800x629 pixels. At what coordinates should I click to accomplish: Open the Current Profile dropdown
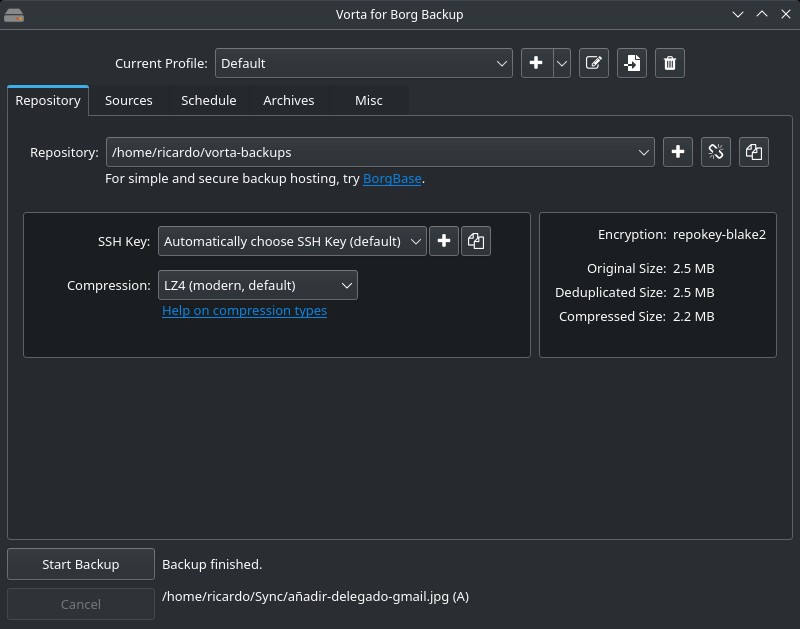point(364,63)
